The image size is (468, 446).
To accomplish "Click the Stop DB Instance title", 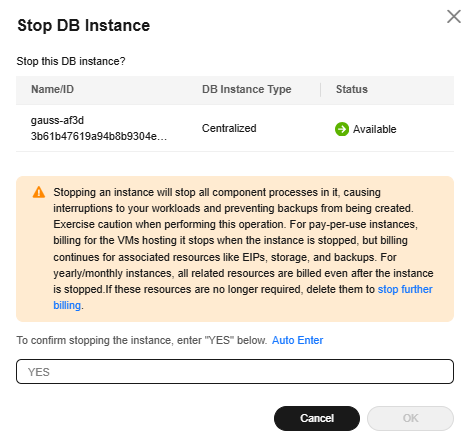I will (x=84, y=25).
